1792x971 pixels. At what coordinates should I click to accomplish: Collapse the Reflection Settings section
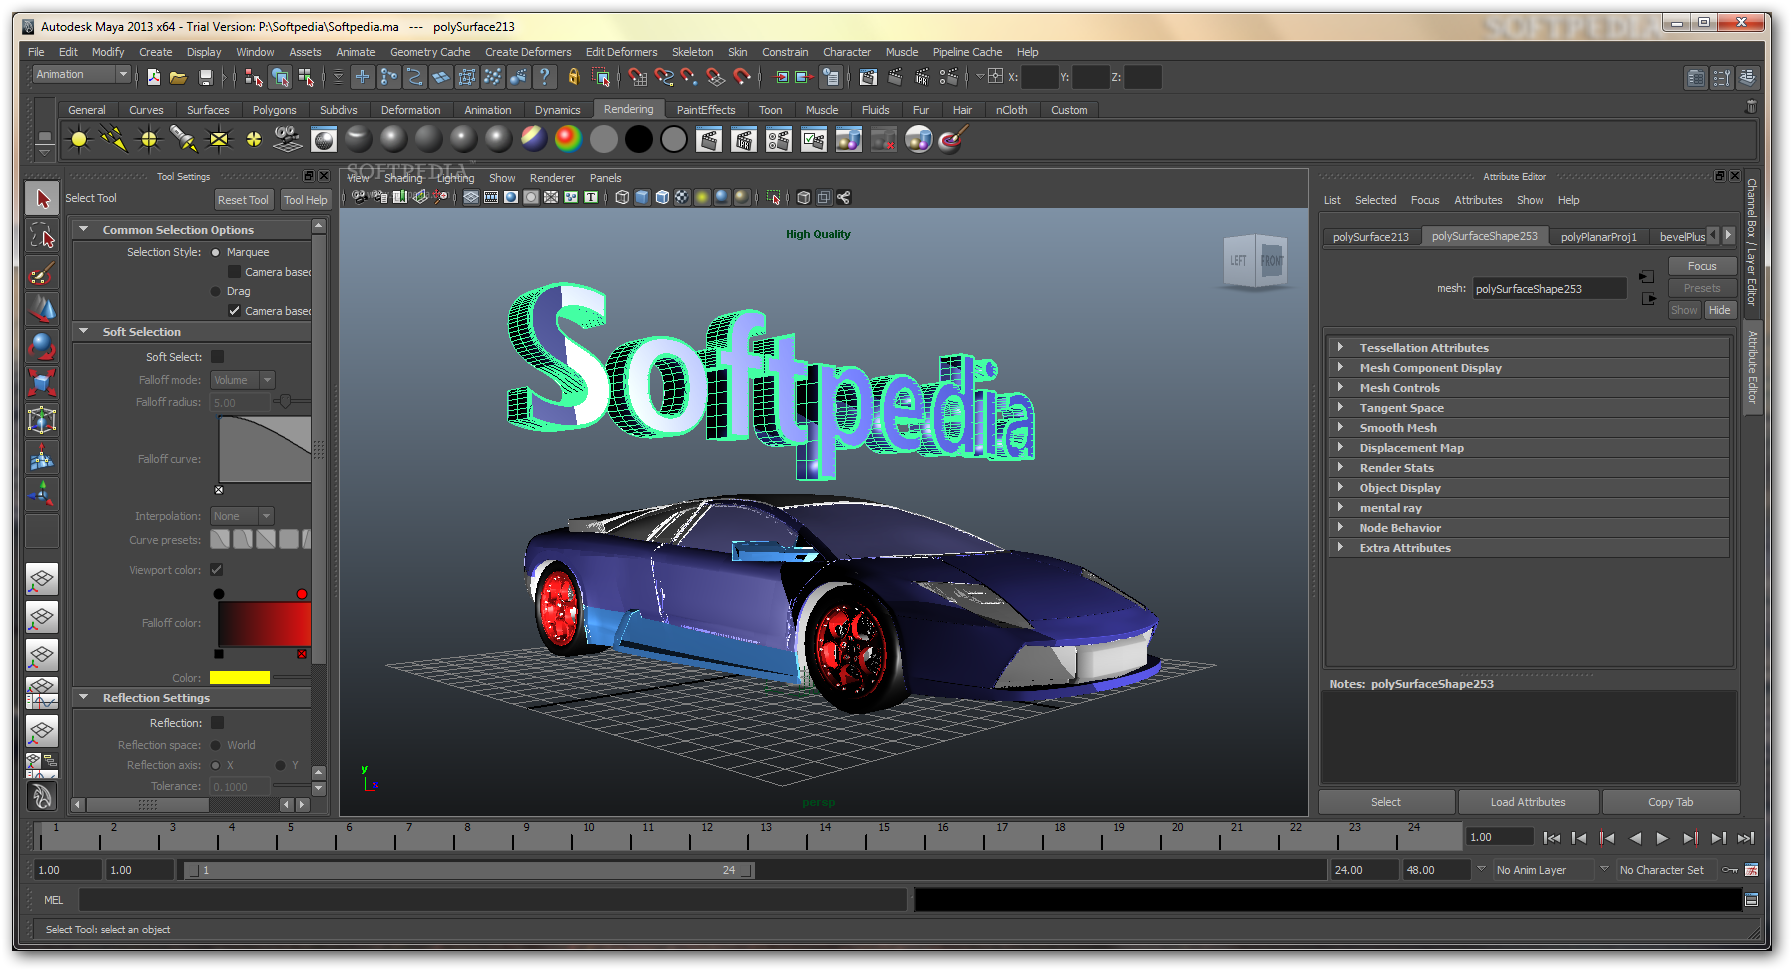coord(84,697)
